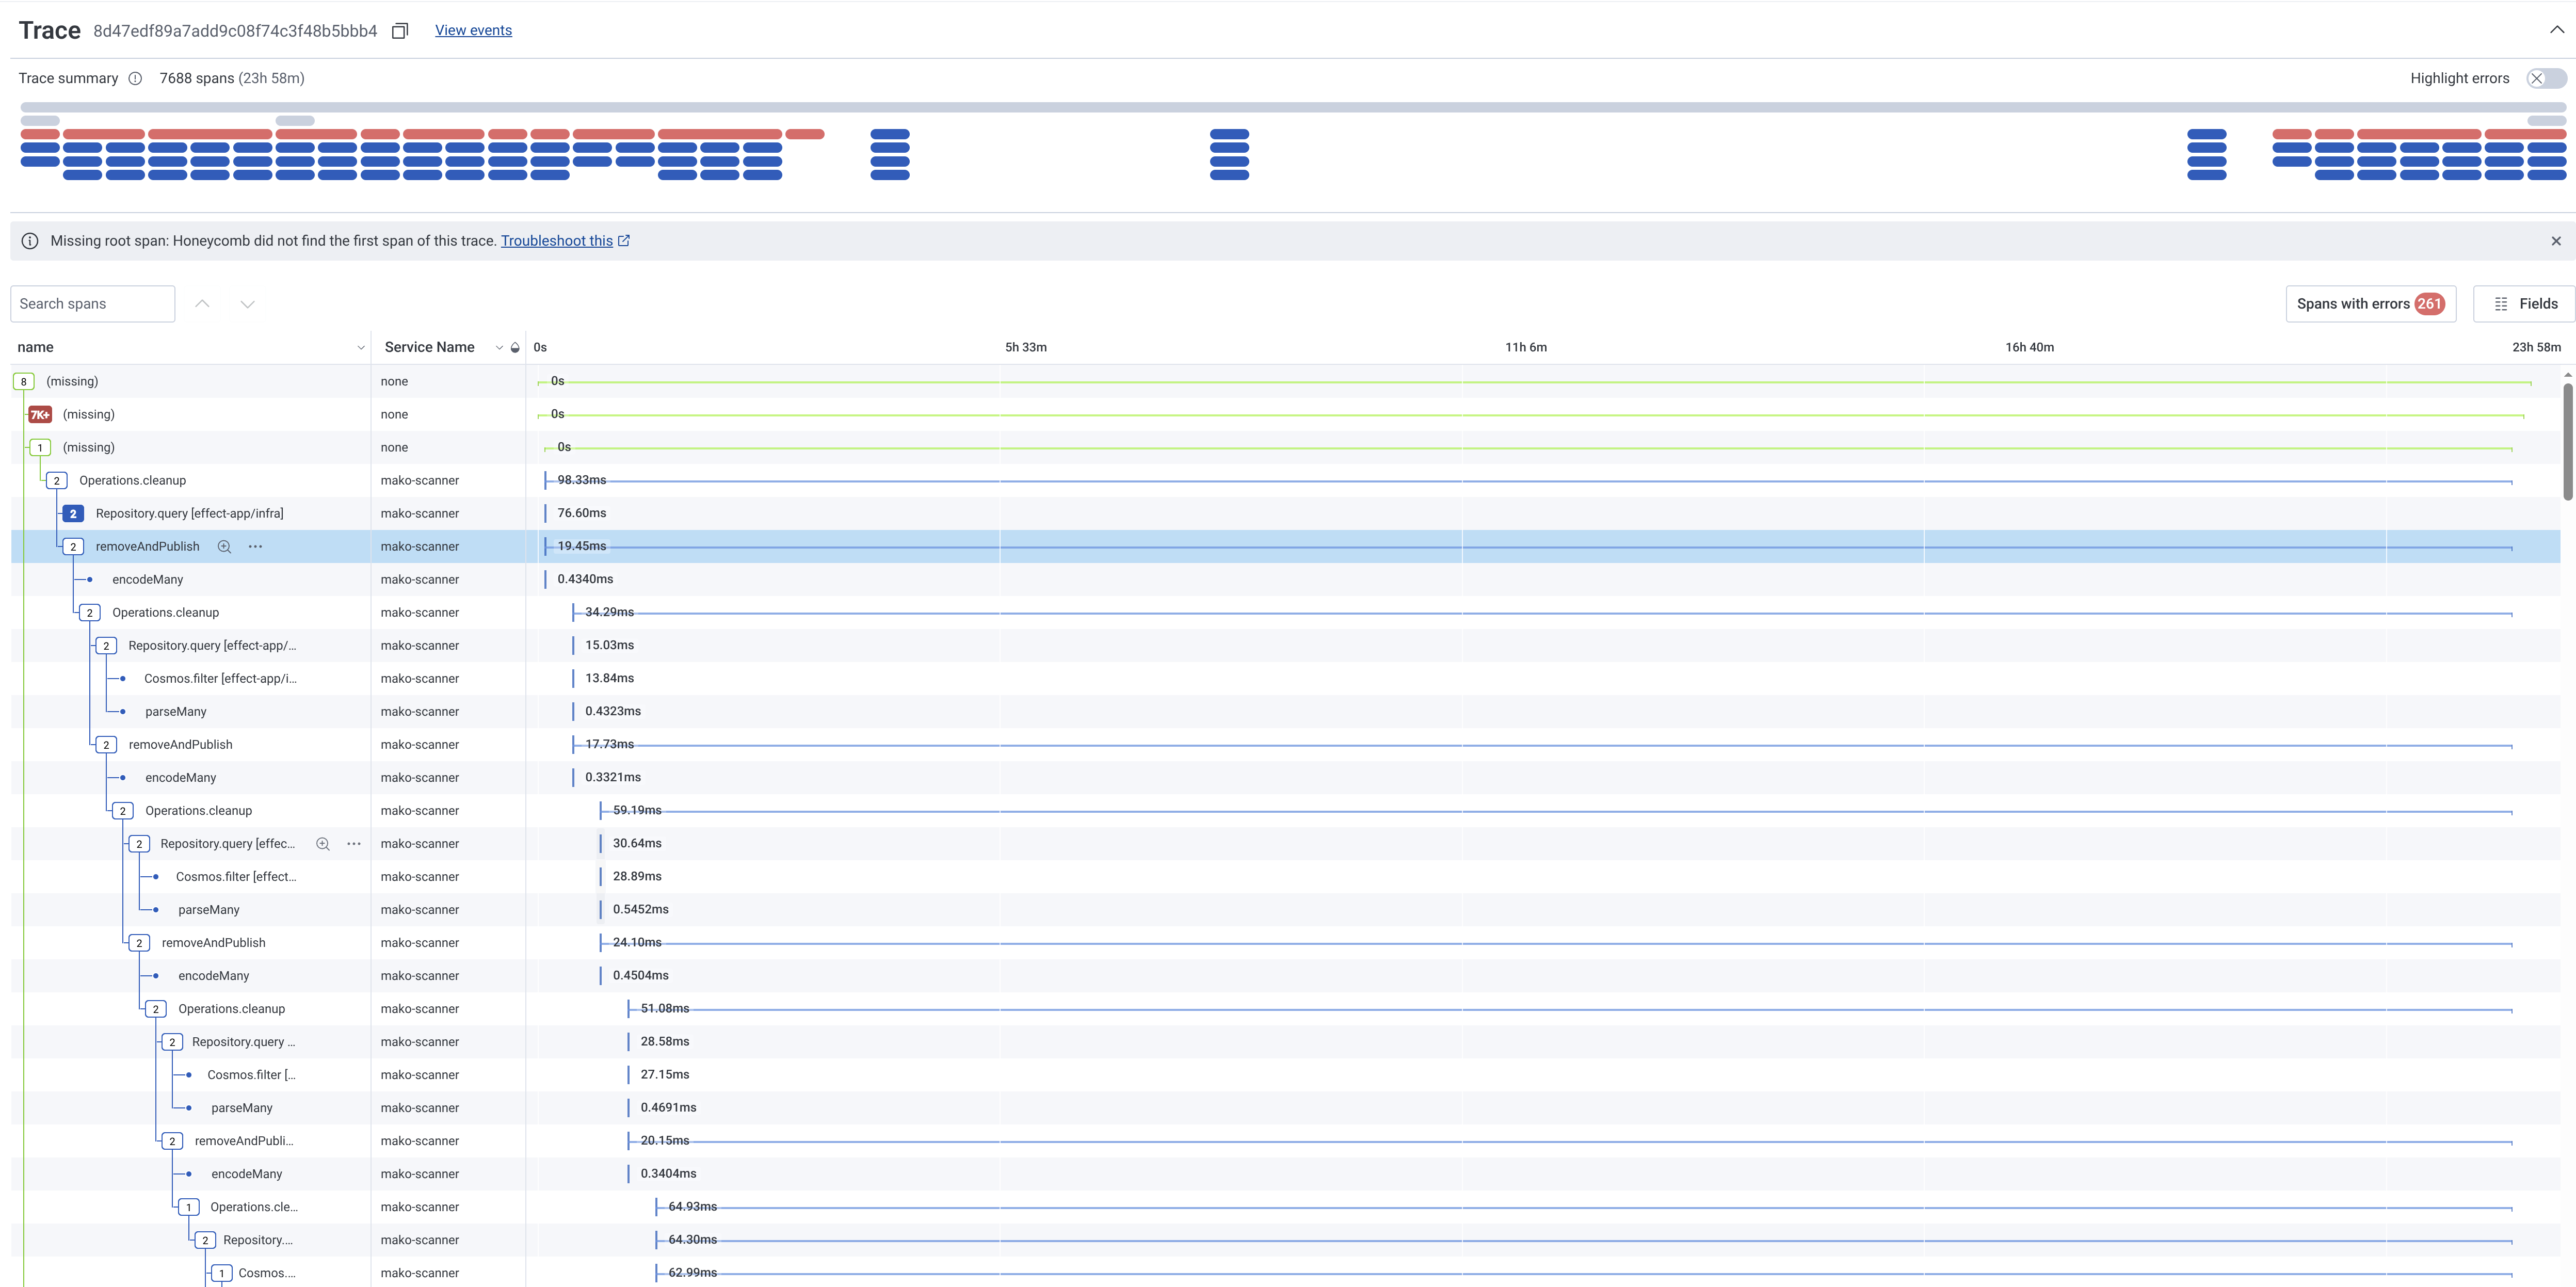Show Spans with errors
This screenshot has width=2576, height=1287.
click(2370, 303)
